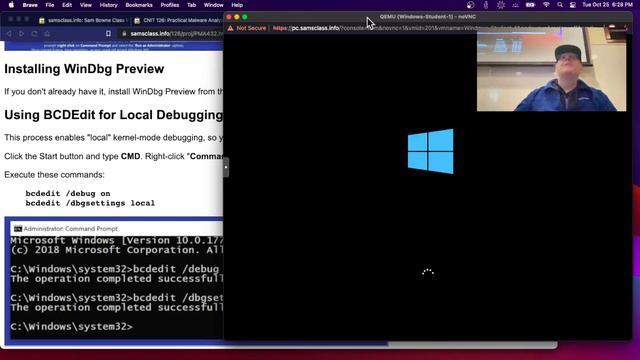The width and height of the screenshot is (640, 360).
Task: Click the thermometer-shaped menu bar icon
Action: point(486,5)
